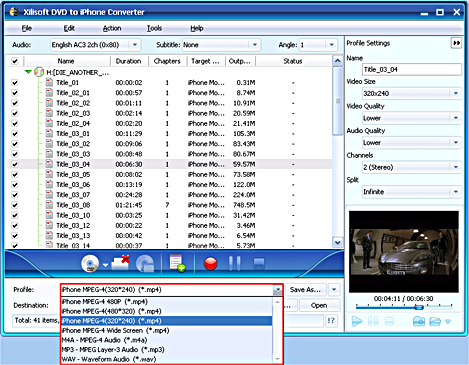
Task: Uncheck the Title_03_10 checkbox
Action: point(15,215)
